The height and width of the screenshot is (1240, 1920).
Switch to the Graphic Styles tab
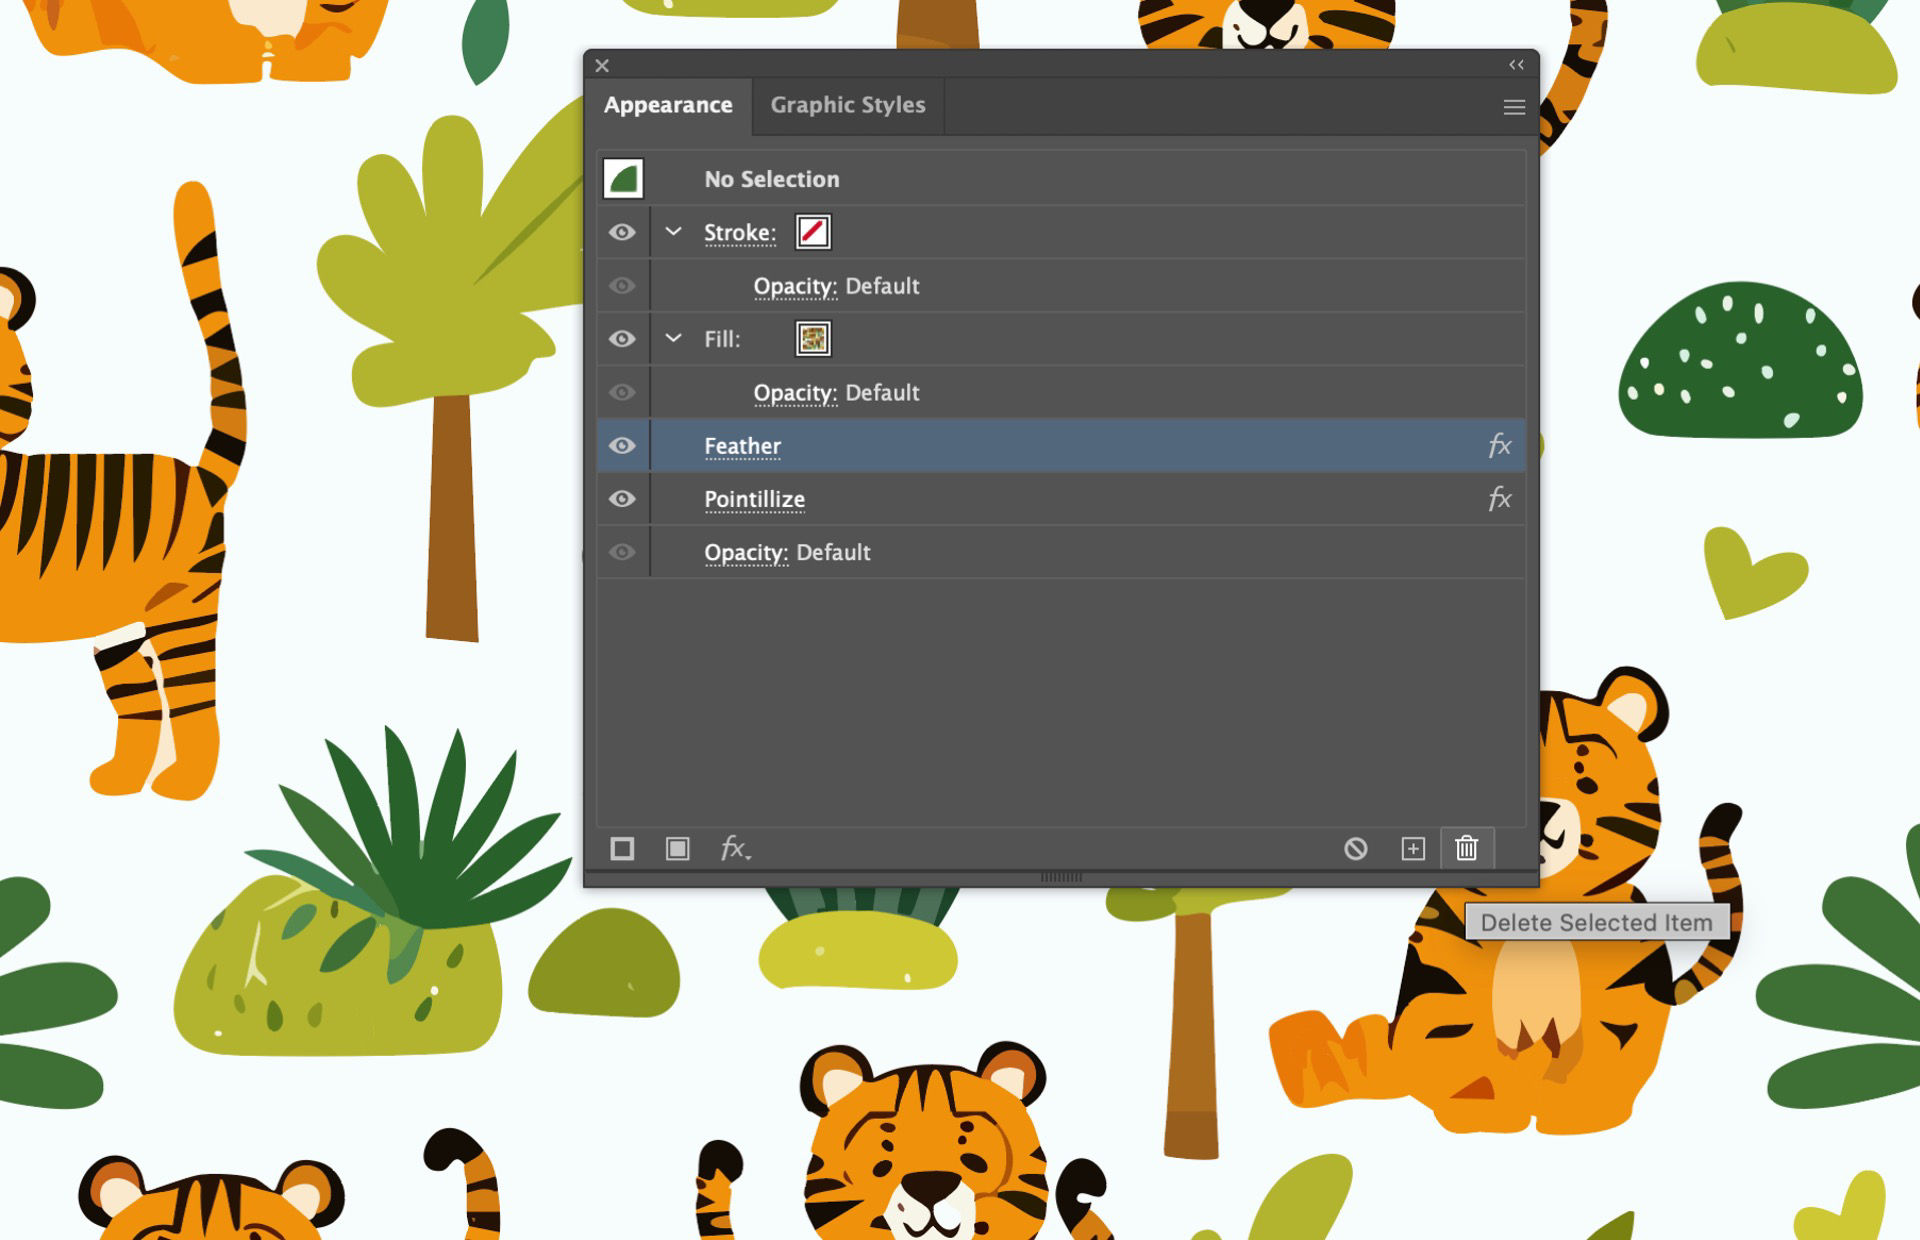[x=847, y=105]
